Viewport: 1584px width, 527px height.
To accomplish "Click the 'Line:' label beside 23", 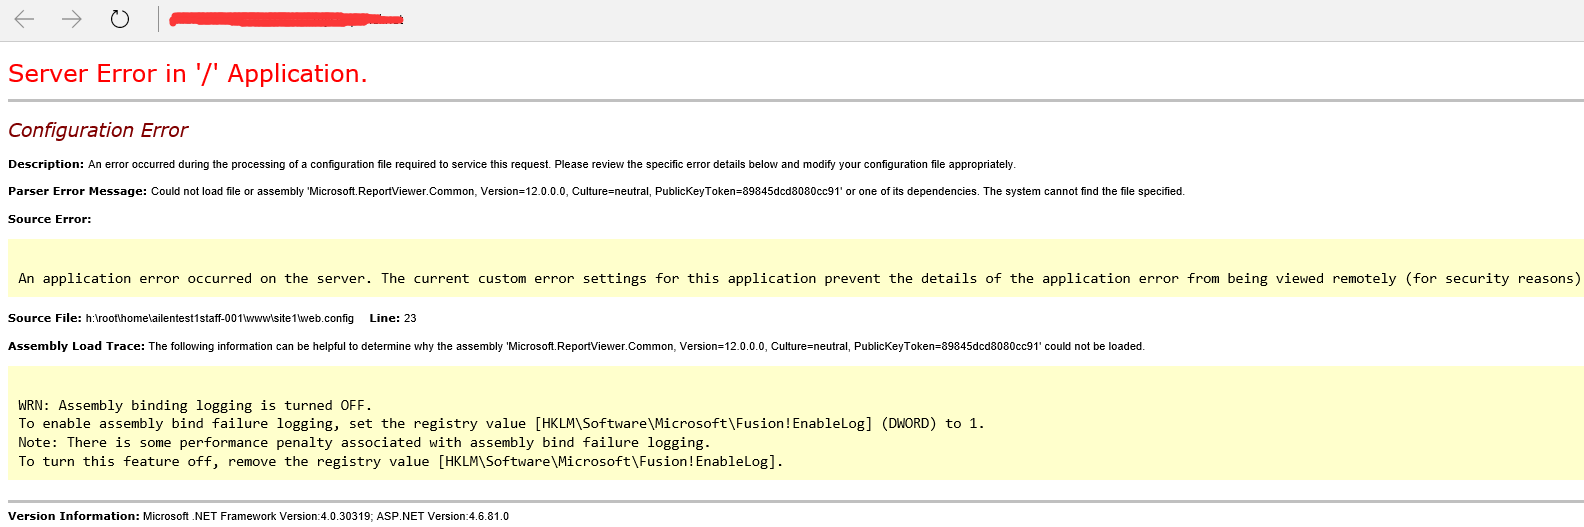I will pos(384,318).
